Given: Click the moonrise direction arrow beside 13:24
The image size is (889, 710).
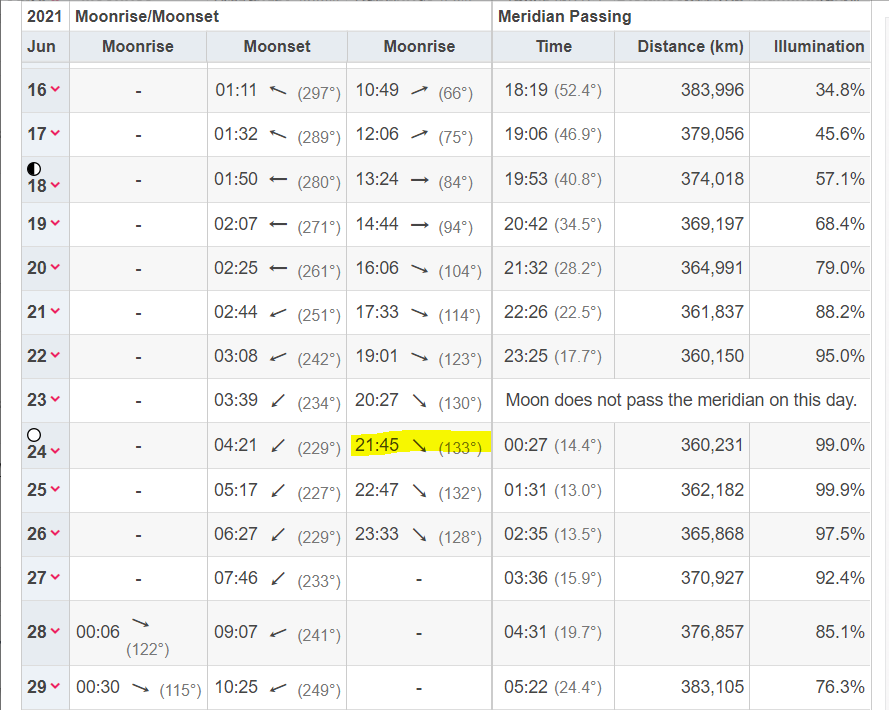Looking at the screenshot, I should (419, 180).
